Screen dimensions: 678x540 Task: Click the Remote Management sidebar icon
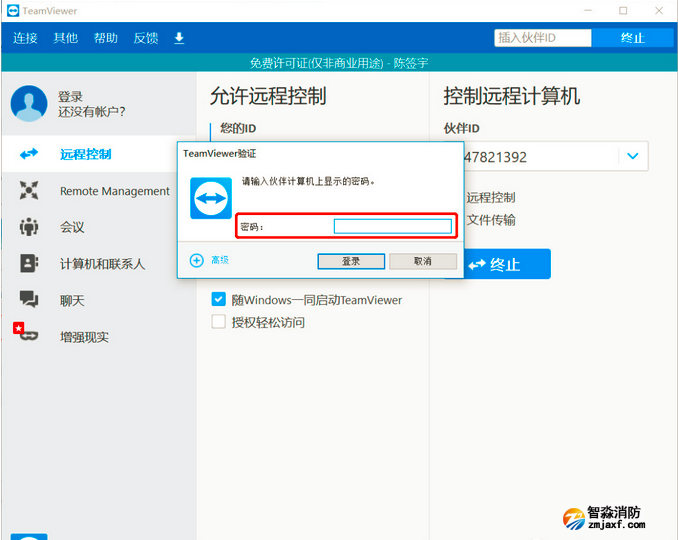[29, 191]
